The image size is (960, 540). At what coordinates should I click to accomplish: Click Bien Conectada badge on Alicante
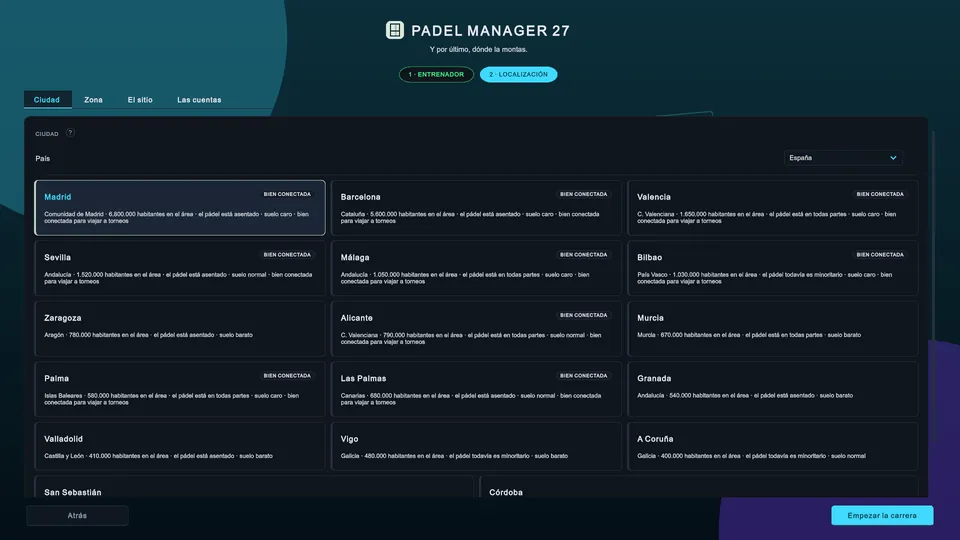click(583, 315)
